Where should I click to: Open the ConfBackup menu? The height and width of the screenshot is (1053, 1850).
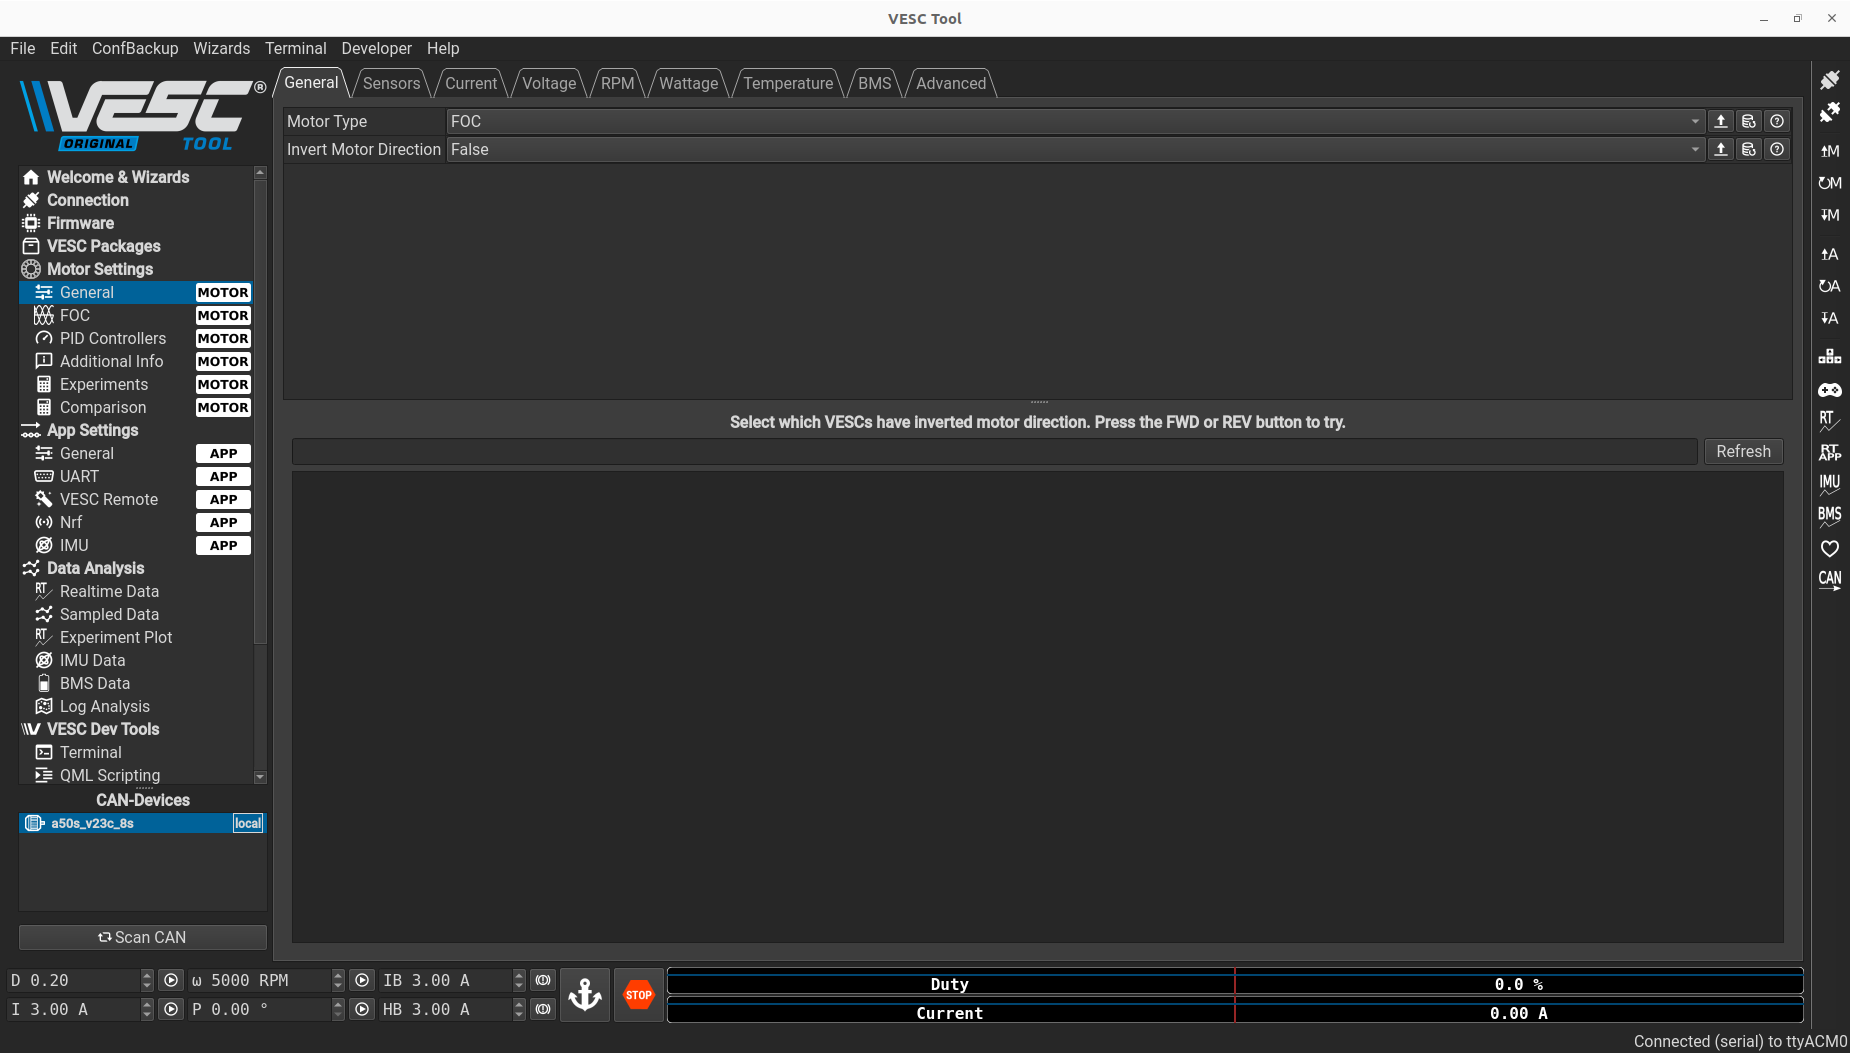click(x=135, y=48)
